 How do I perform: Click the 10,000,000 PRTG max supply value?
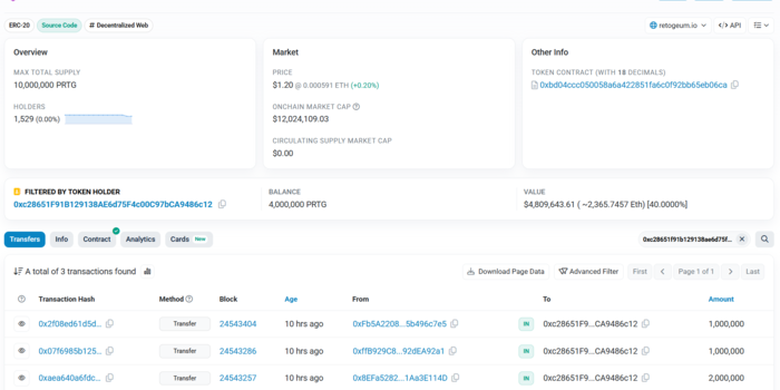click(x=45, y=85)
